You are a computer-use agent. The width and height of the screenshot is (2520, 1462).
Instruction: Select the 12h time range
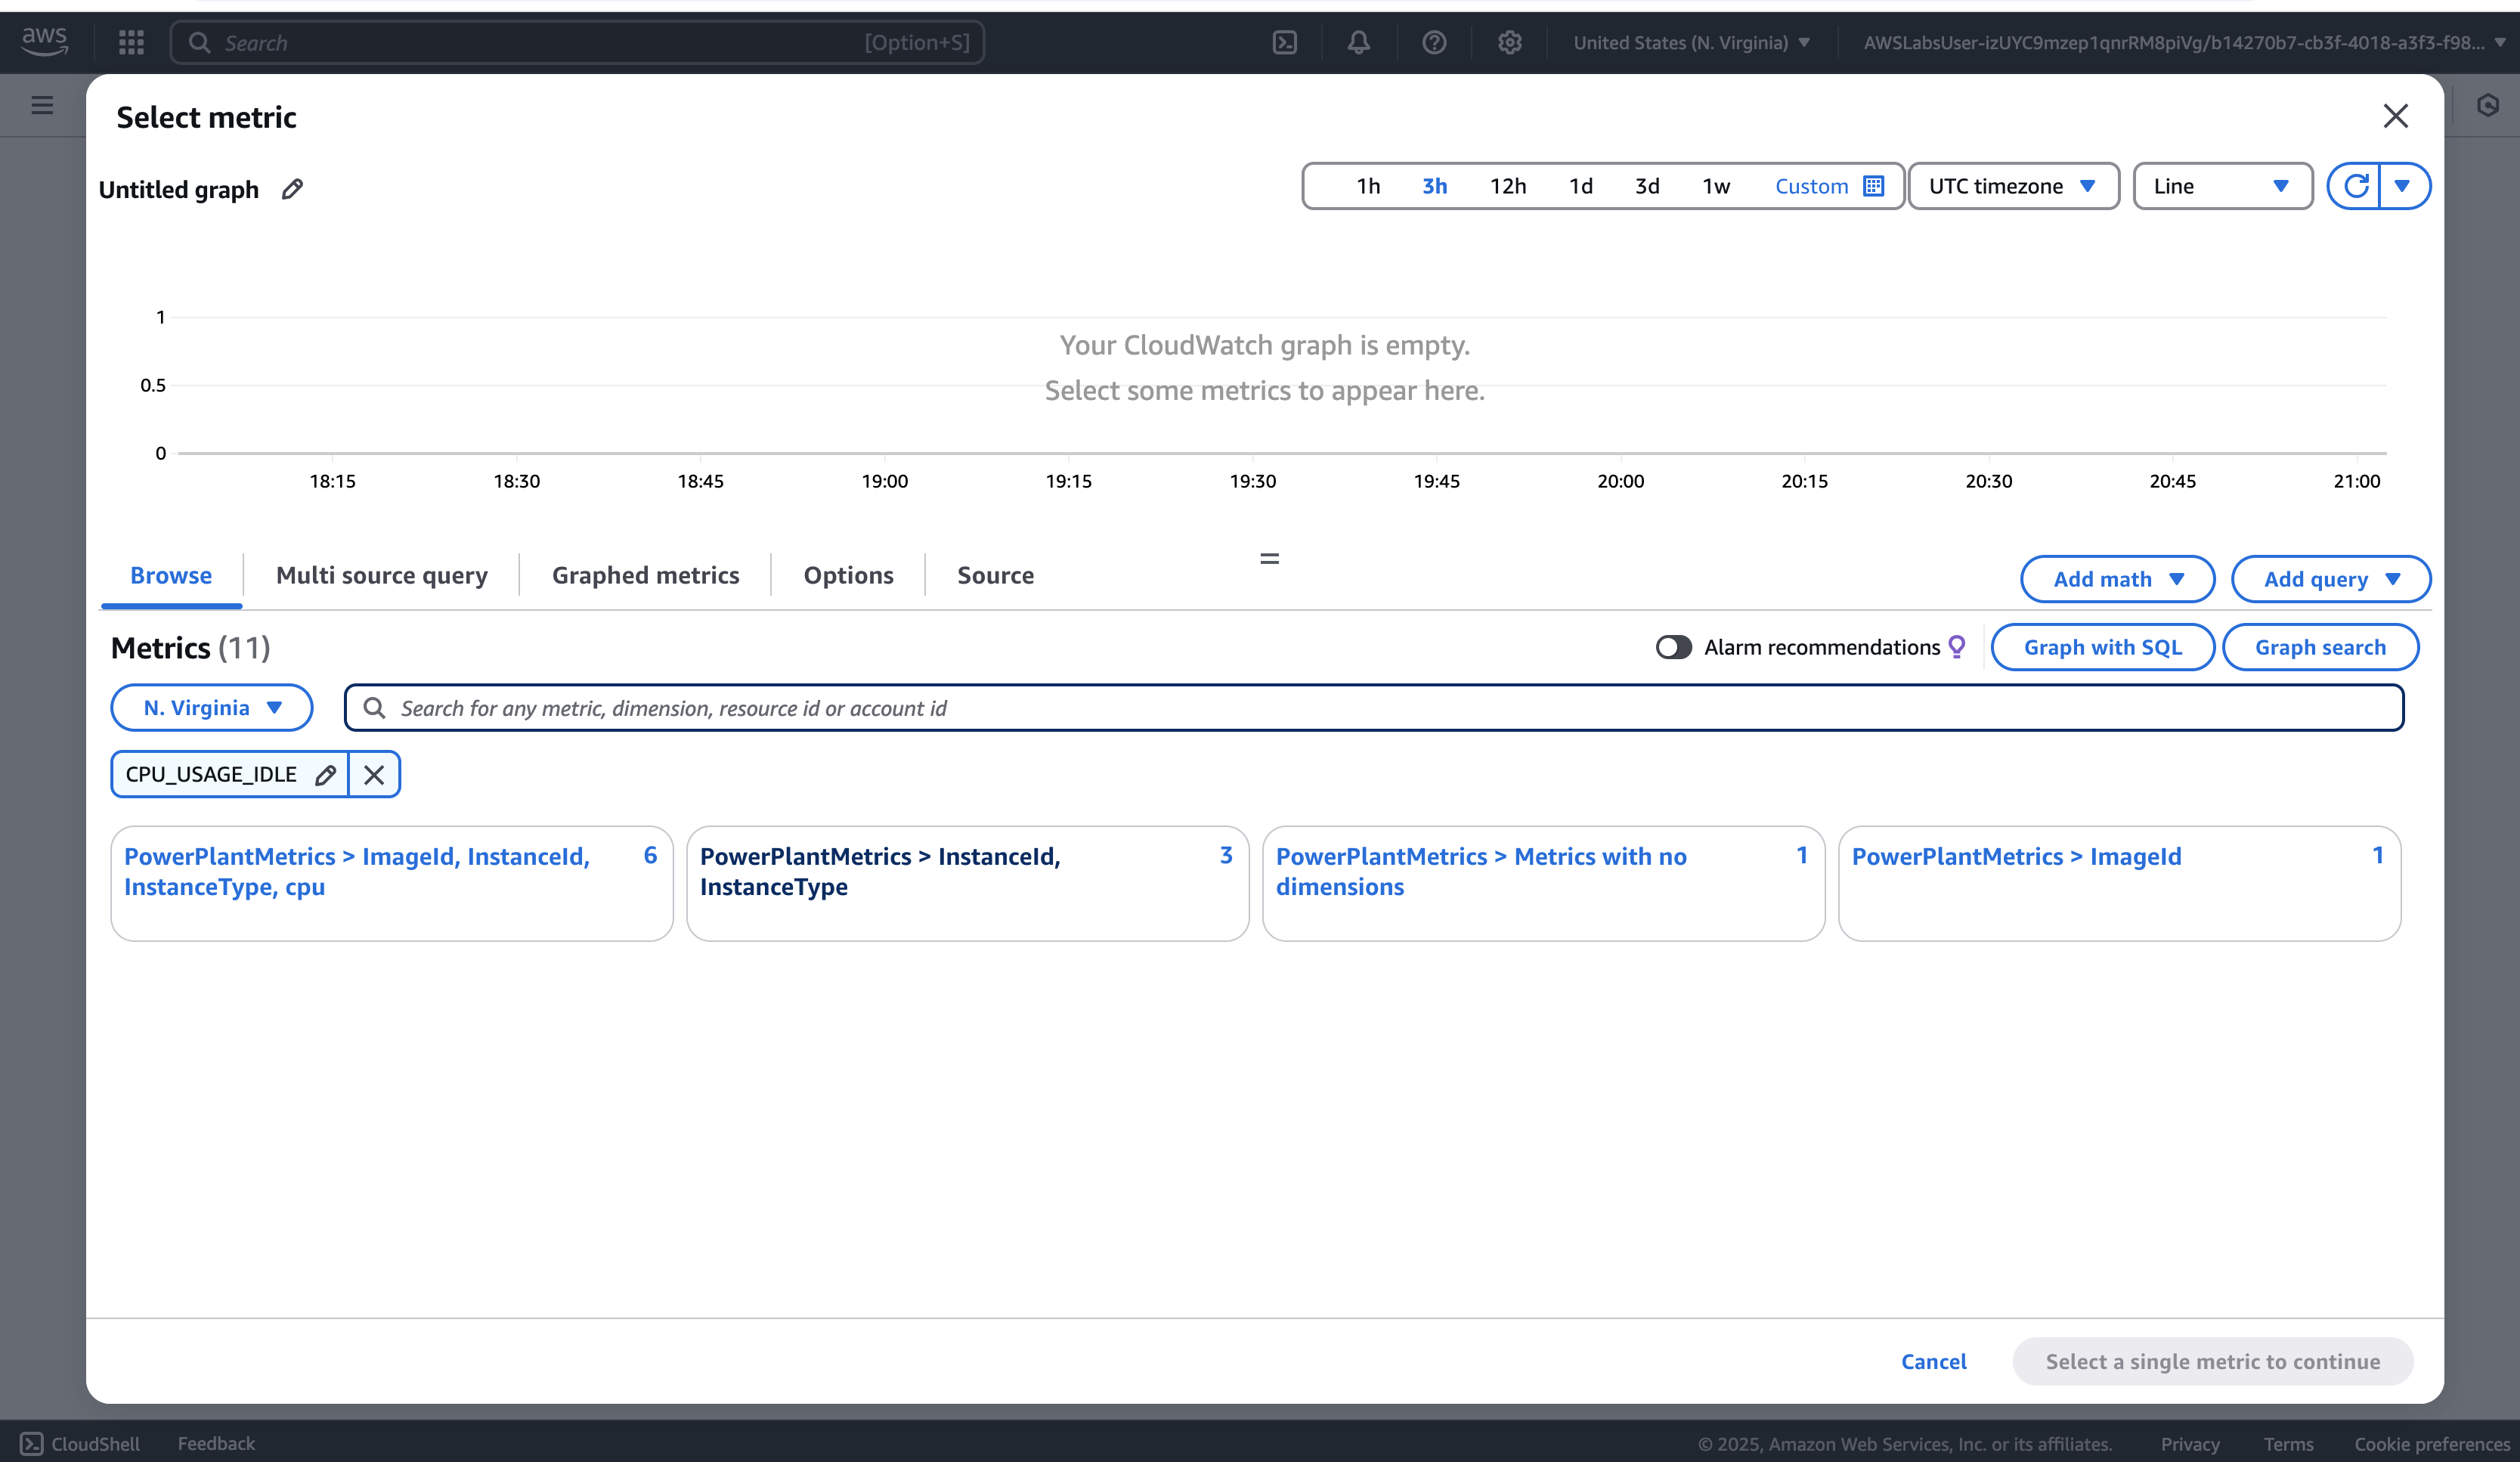click(x=1508, y=186)
